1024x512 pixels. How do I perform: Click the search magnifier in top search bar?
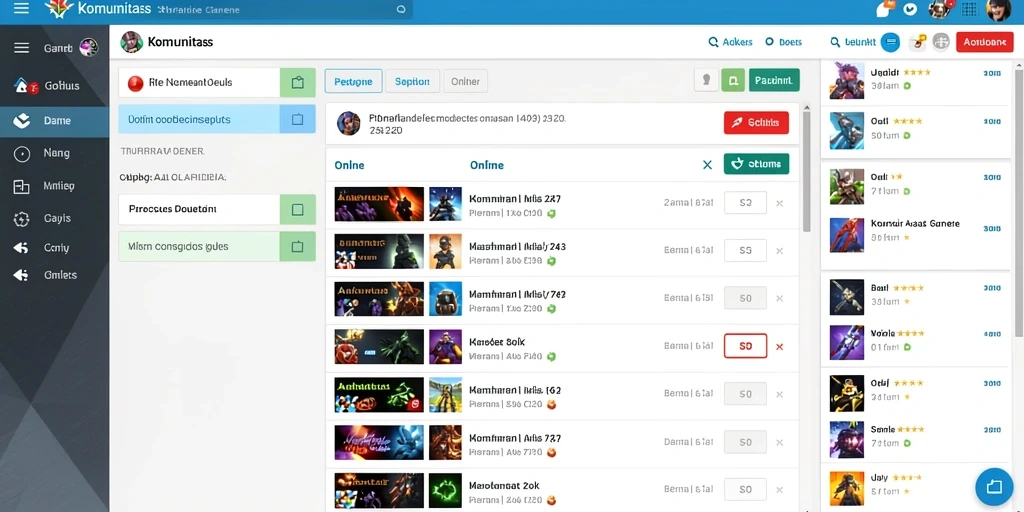[x=401, y=10]
